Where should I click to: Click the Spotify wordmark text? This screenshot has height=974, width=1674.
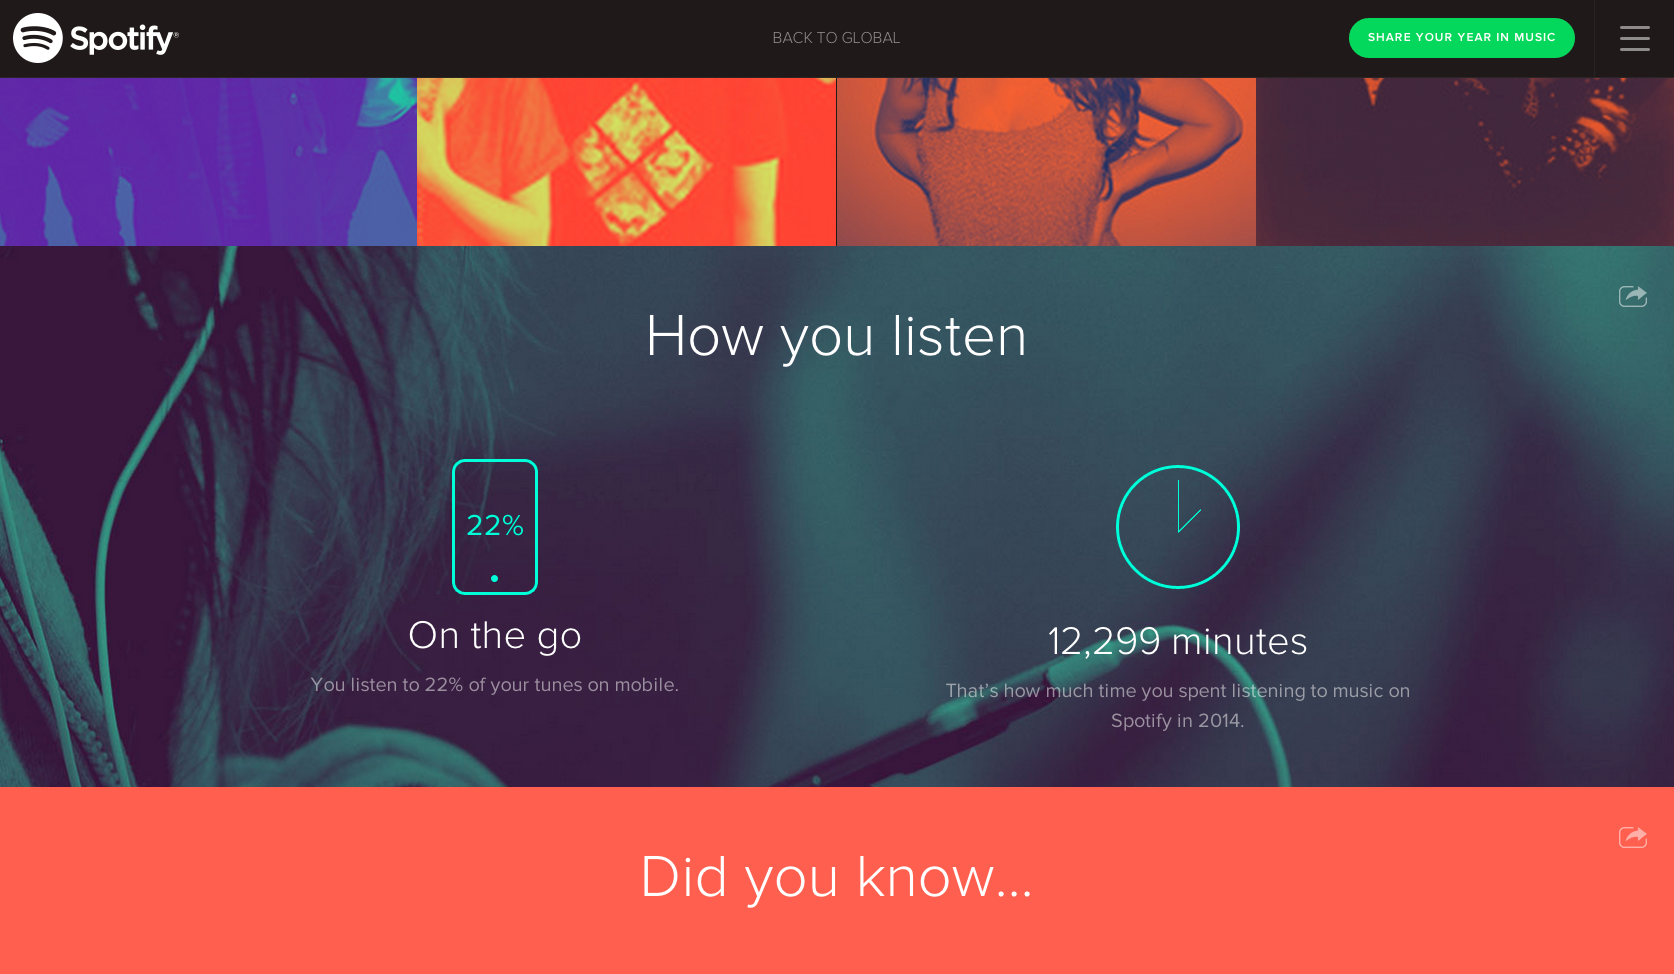124,39
